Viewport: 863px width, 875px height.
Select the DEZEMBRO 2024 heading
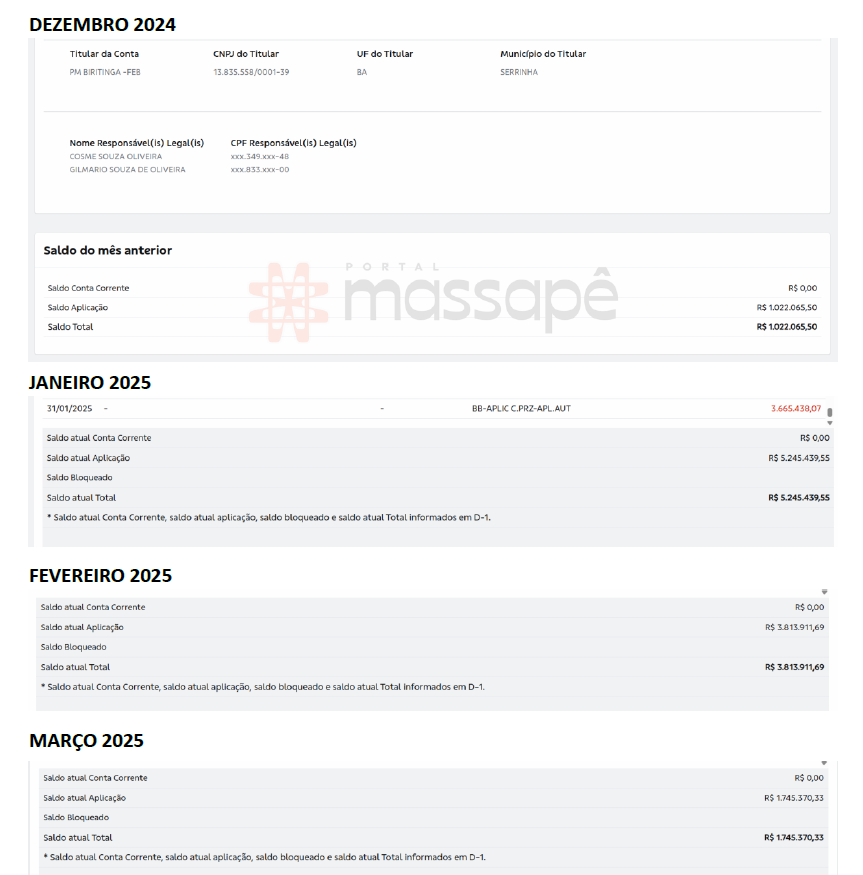pos(102,25)
